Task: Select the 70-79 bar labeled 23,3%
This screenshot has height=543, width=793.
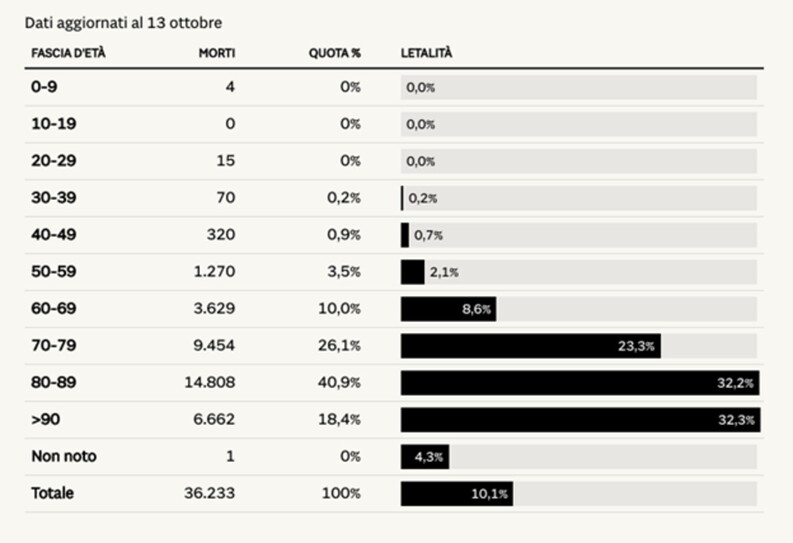Action: coord(530,346)
